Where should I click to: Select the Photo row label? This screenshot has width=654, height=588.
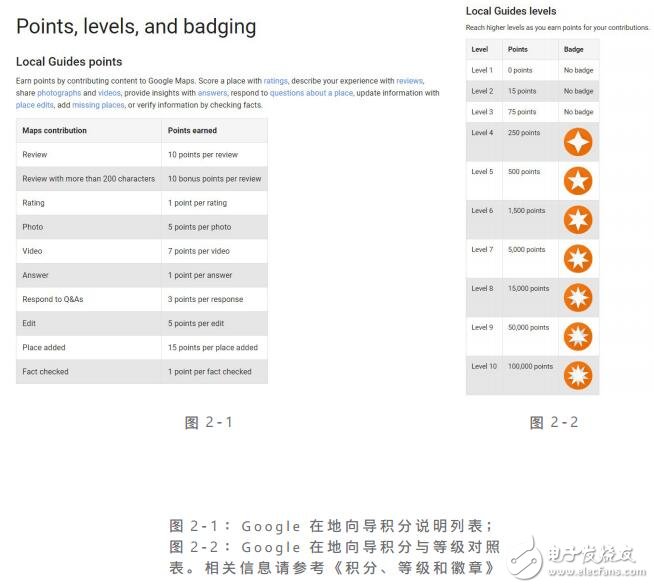click(33, 227)
